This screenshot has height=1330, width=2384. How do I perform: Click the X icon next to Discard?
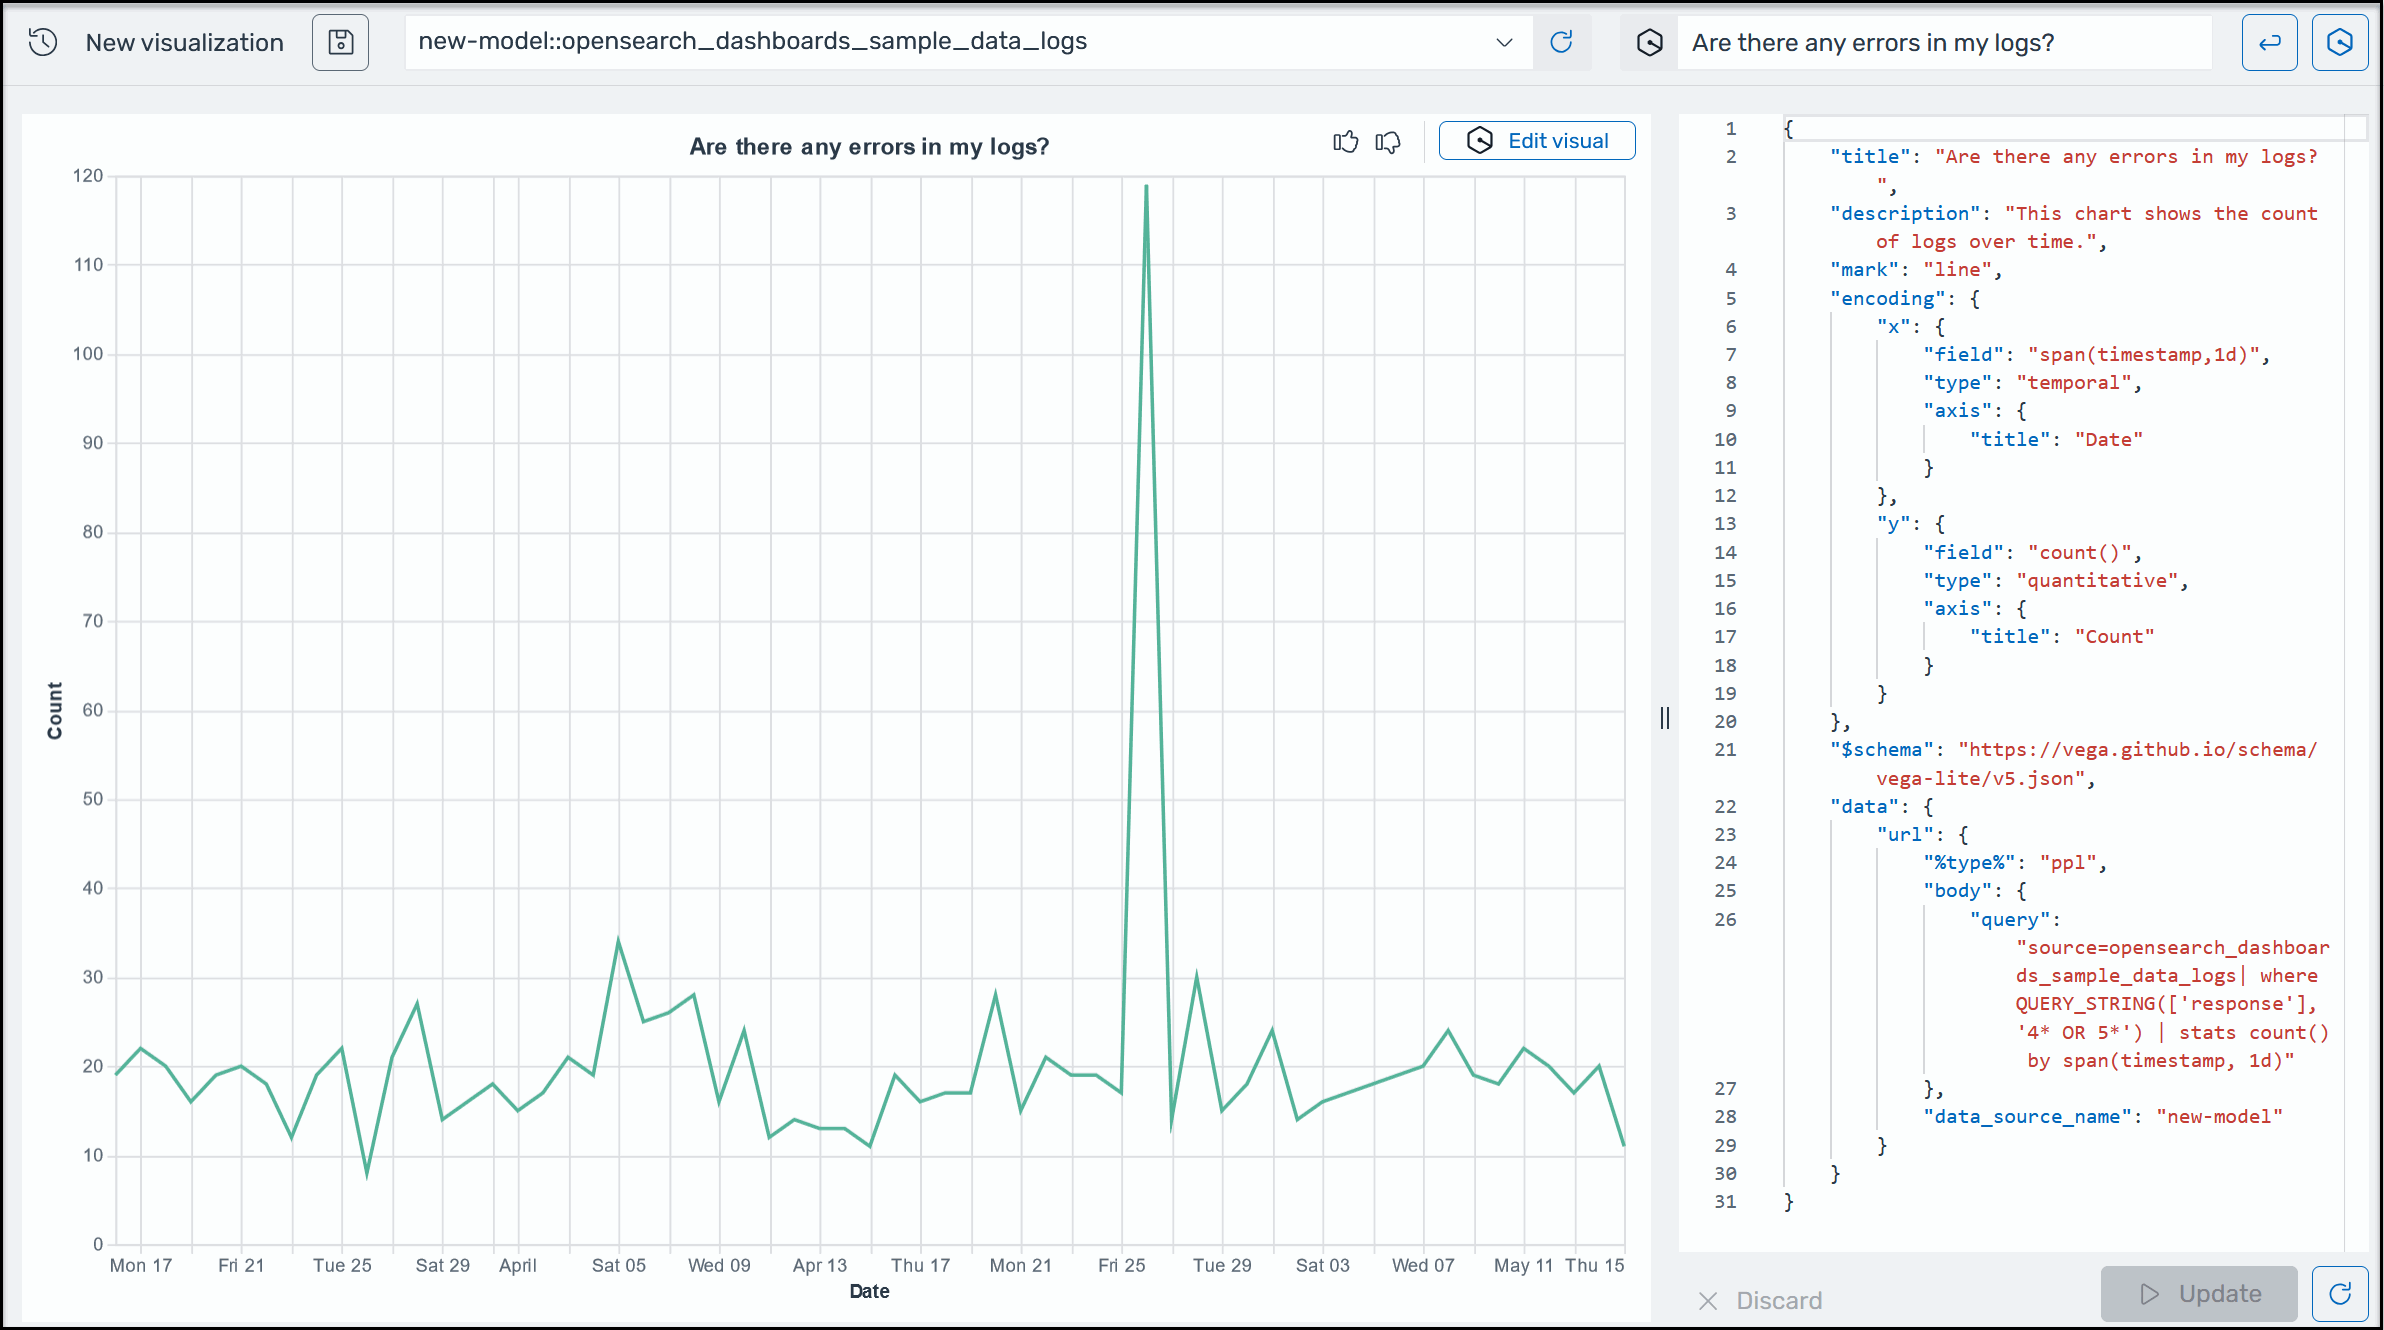tap(1707, 1300)
